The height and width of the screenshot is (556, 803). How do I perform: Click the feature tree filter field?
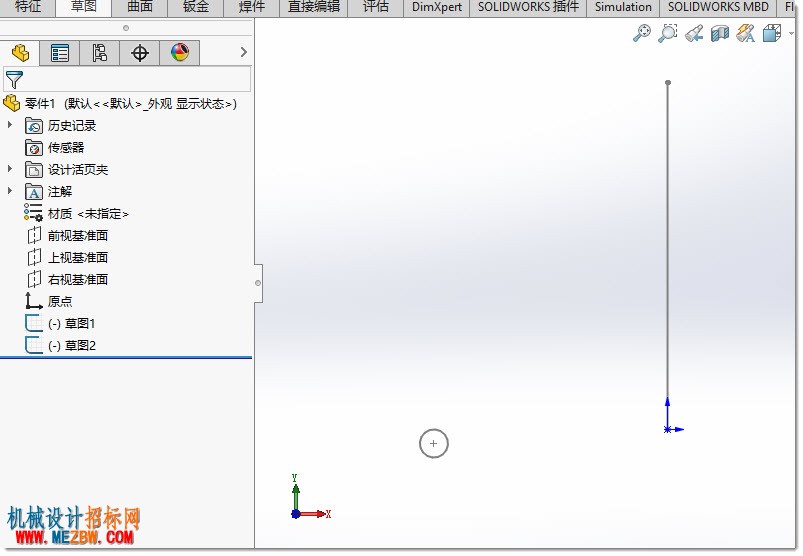[x=127, y=79]
